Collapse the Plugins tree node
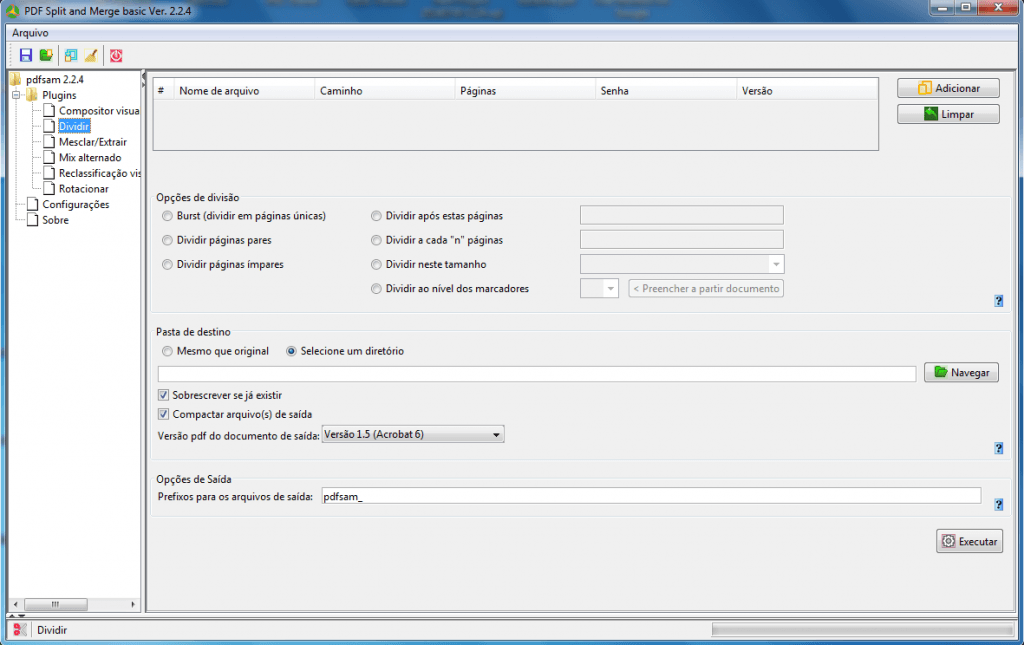 click(x=16, y=95)
